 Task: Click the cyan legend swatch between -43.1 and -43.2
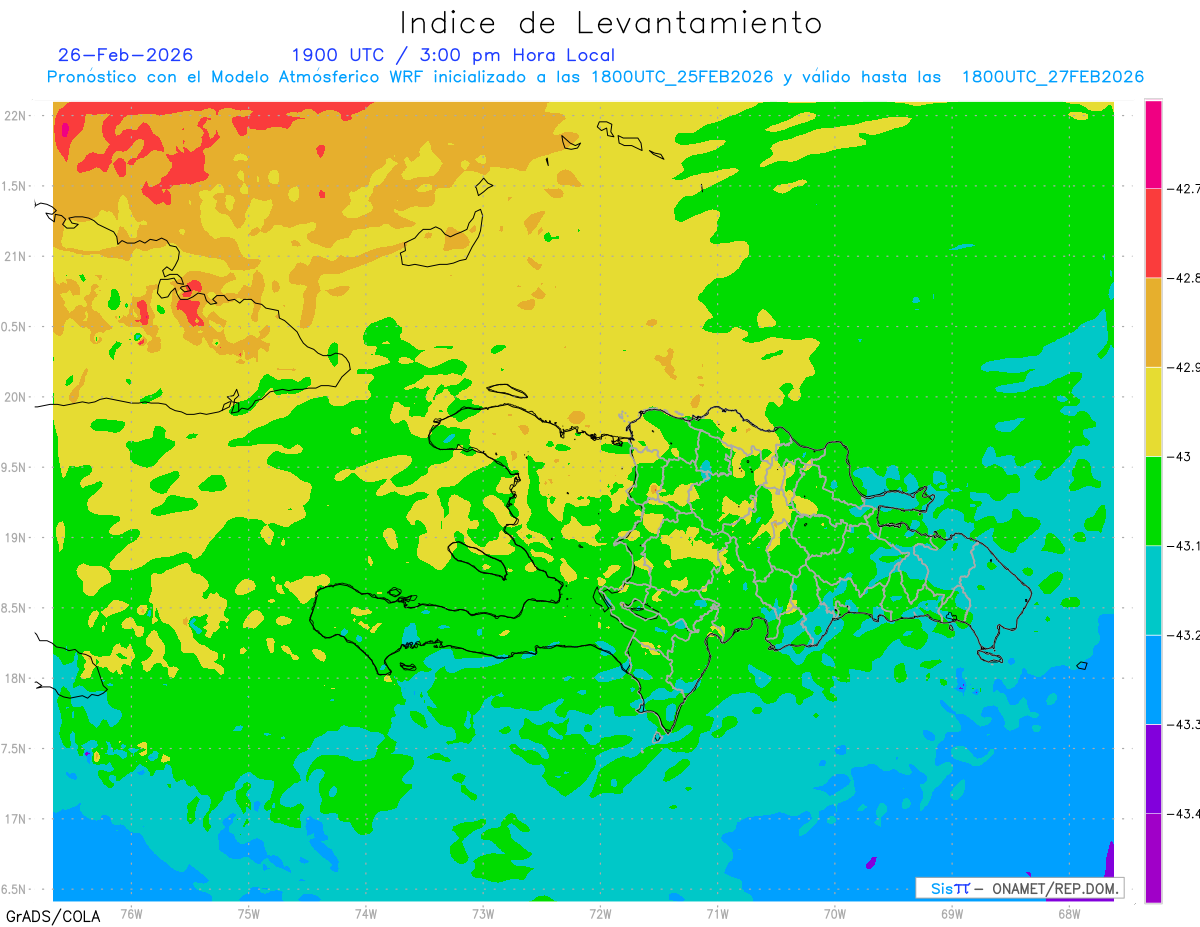coord(1153,590)
